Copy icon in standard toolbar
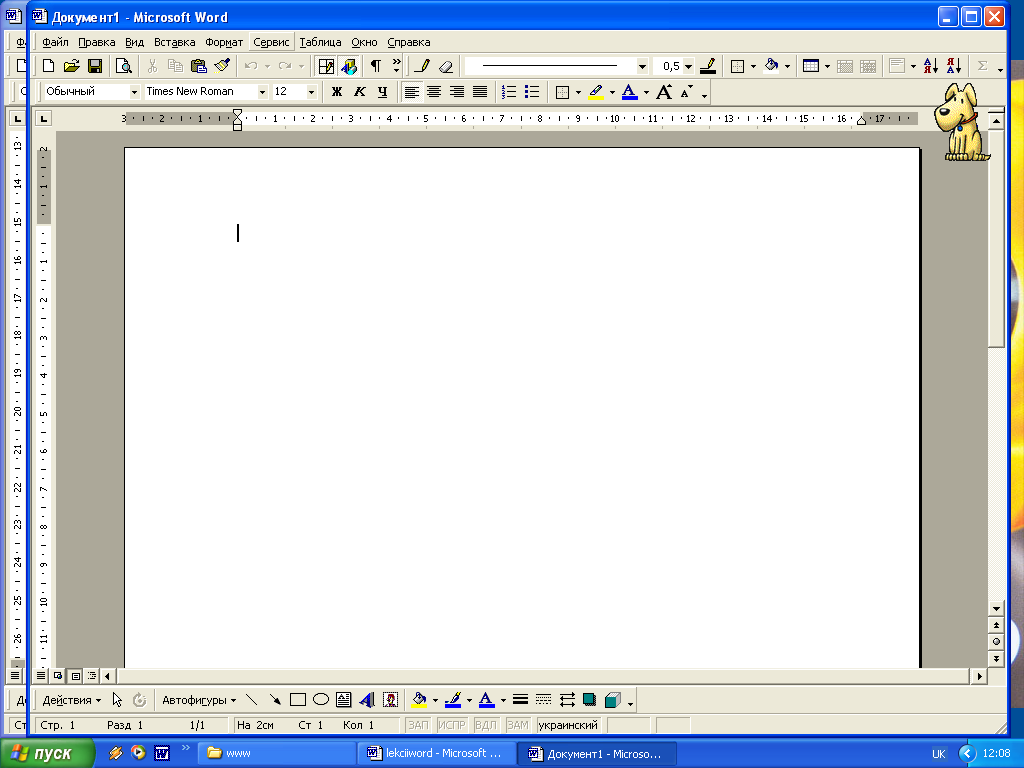Viewport: 1024px width, 768px height. tap(175, 66)
